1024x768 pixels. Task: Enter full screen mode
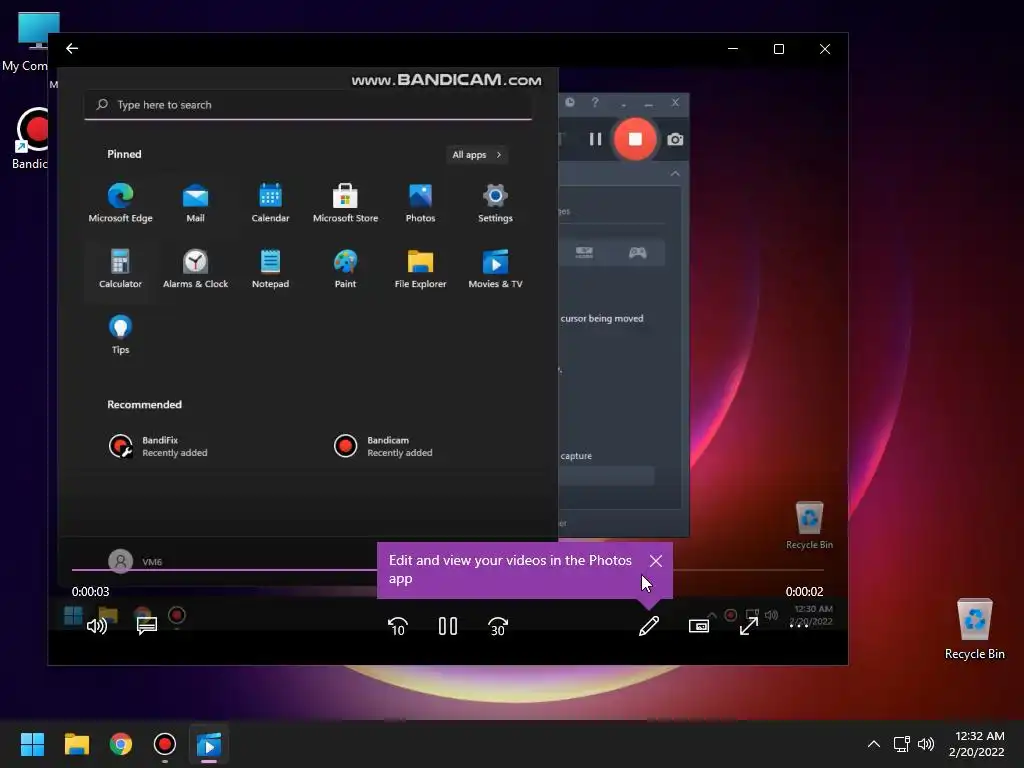click(x=749, y=626)
